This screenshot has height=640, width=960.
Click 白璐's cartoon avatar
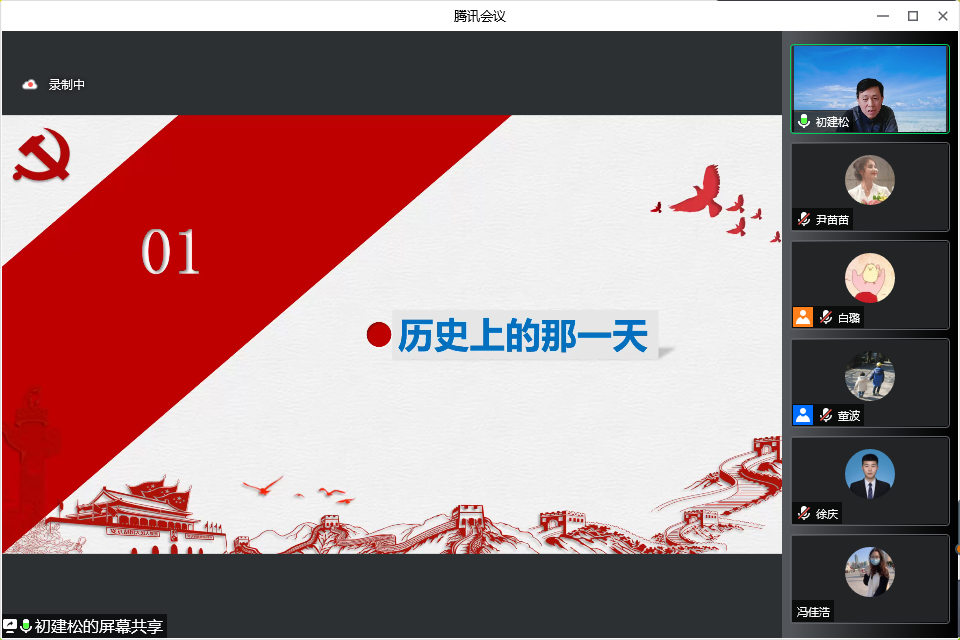[869, 277]
